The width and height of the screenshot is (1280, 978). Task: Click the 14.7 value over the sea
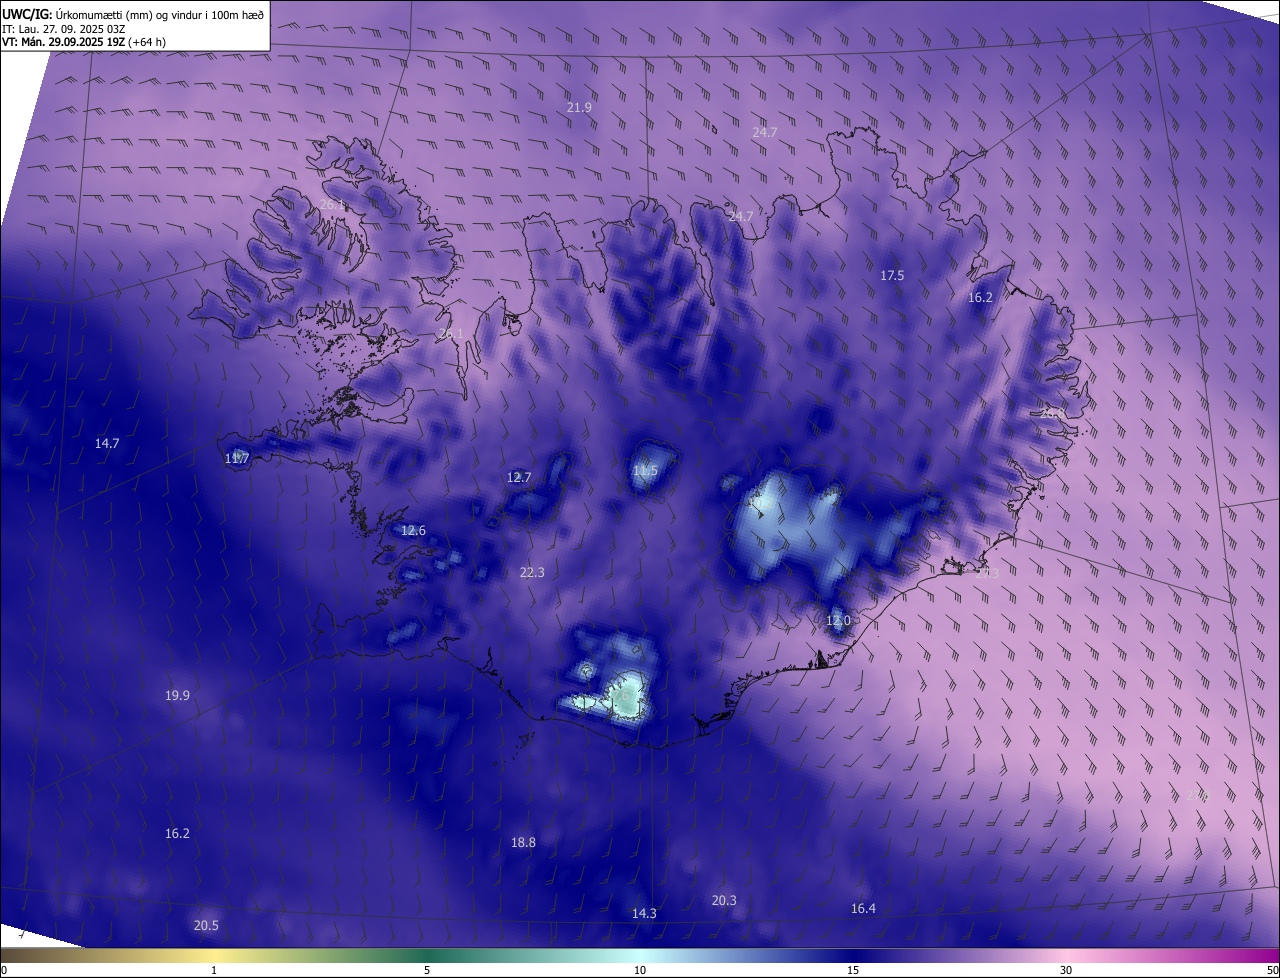[x=107, y=443]
